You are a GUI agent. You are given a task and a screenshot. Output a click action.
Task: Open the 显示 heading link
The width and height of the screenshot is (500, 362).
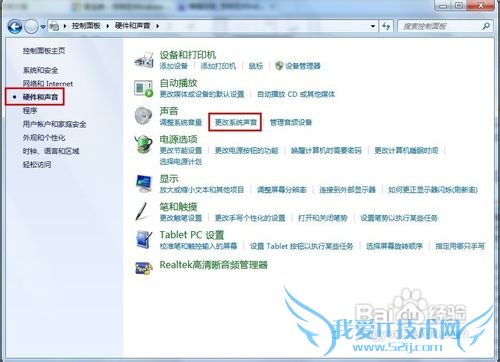[169, 179]
